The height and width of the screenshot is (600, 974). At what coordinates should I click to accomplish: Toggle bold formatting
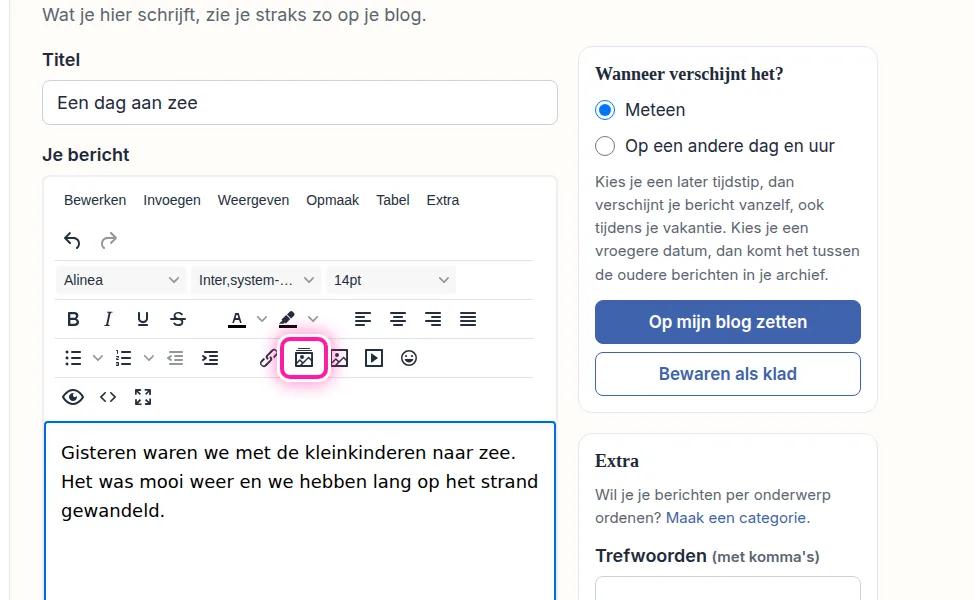(73, 319)
